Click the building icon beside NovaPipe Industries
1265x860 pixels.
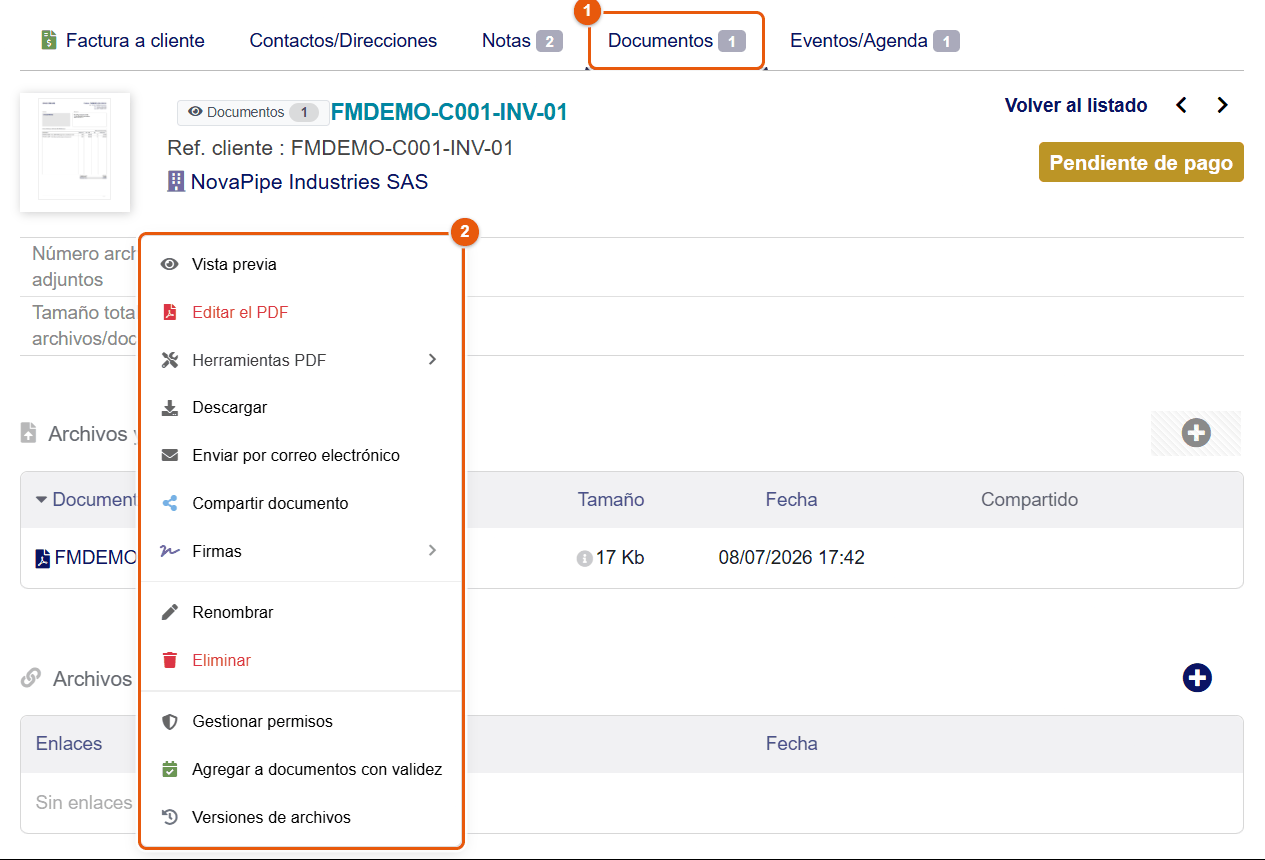coord(176,181)
